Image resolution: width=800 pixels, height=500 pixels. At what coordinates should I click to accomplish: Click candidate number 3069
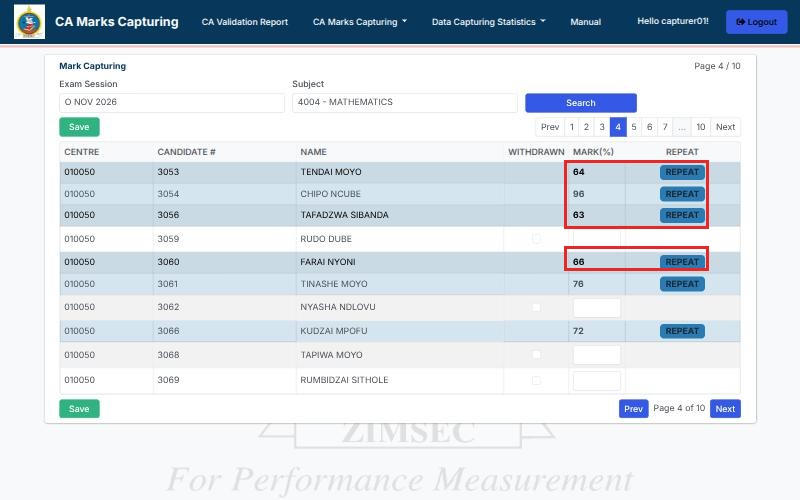(x=168, y=380)
